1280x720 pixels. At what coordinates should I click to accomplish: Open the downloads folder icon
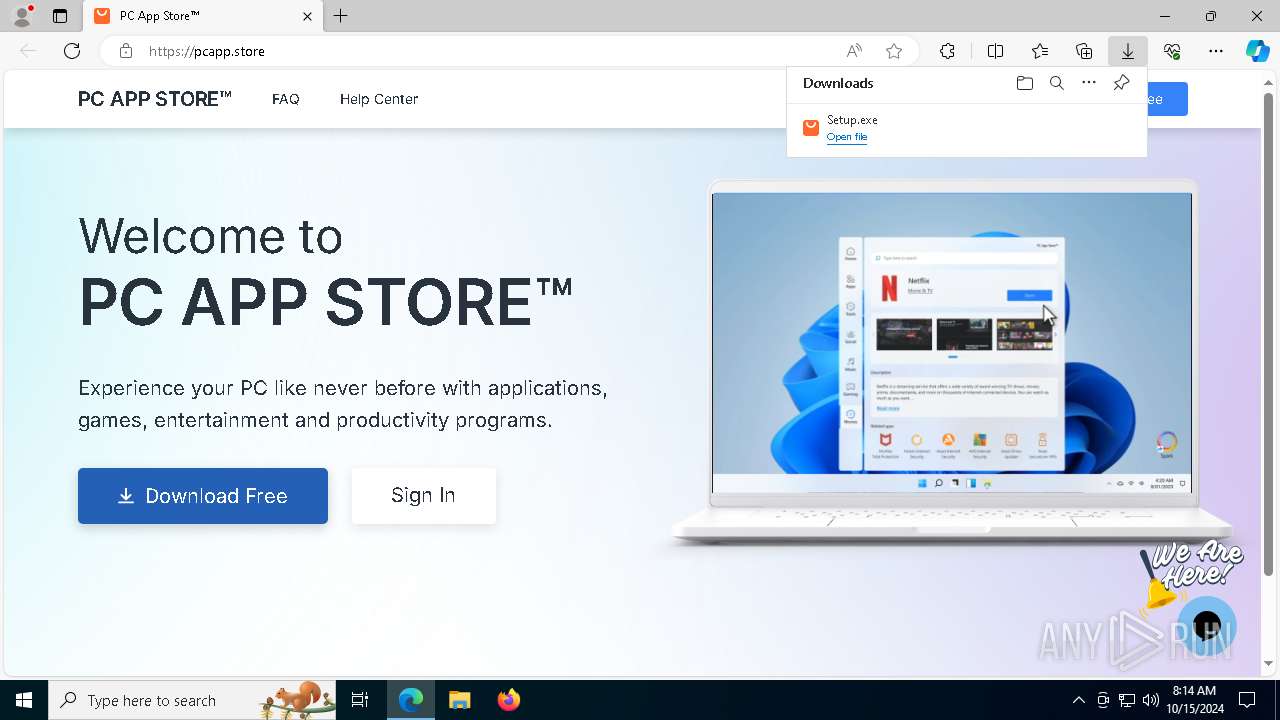1024,83
